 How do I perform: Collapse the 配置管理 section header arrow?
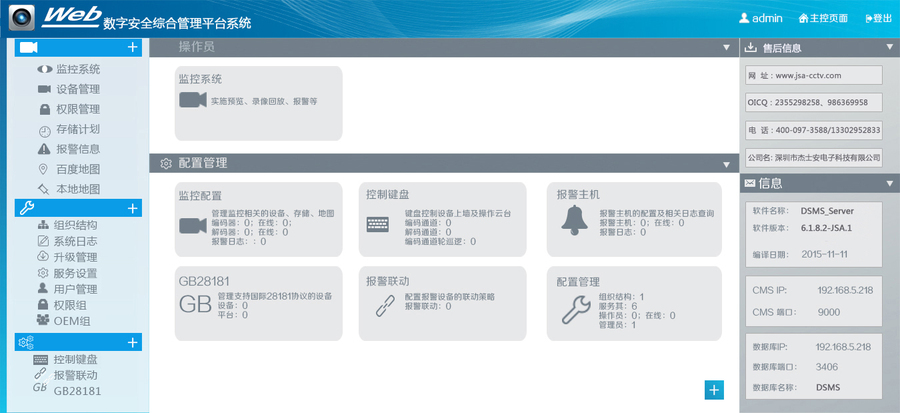tap(727, 165)
